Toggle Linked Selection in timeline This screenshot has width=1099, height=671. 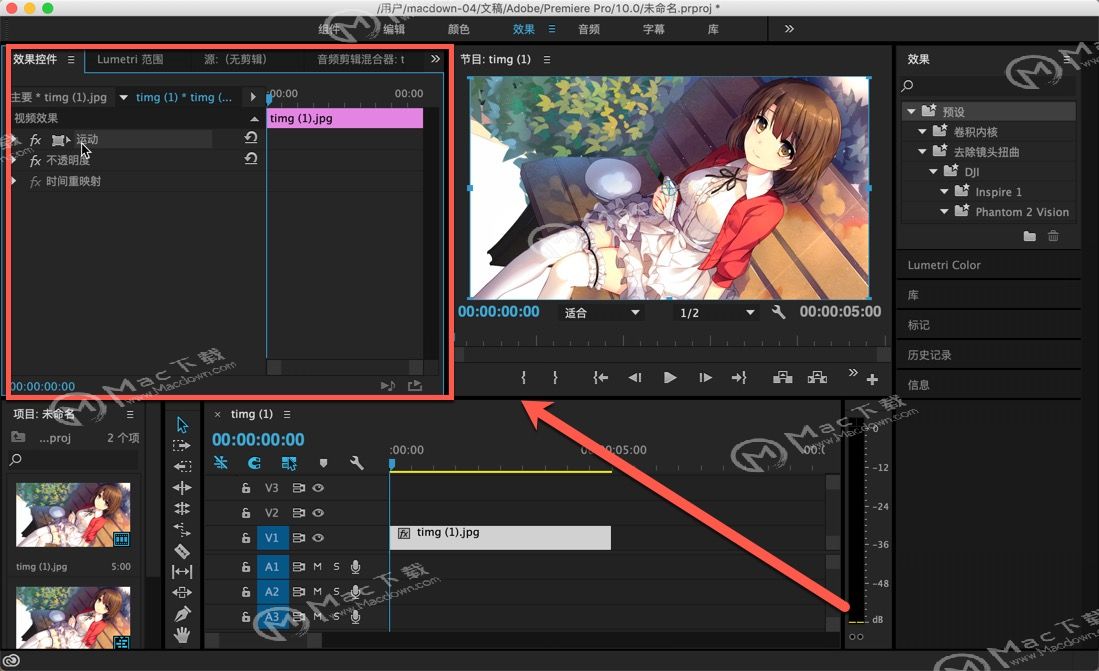[x=289, y=463]
